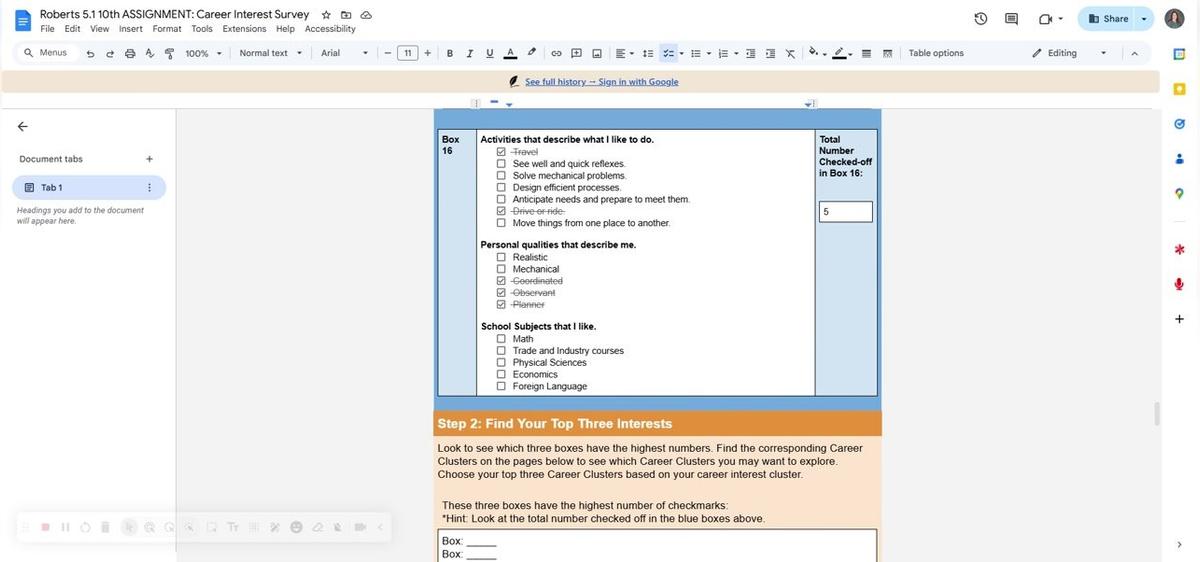The image size is (1200, 562).
Task: Toggle Underline formatting
Action: (x=489, y=53)
